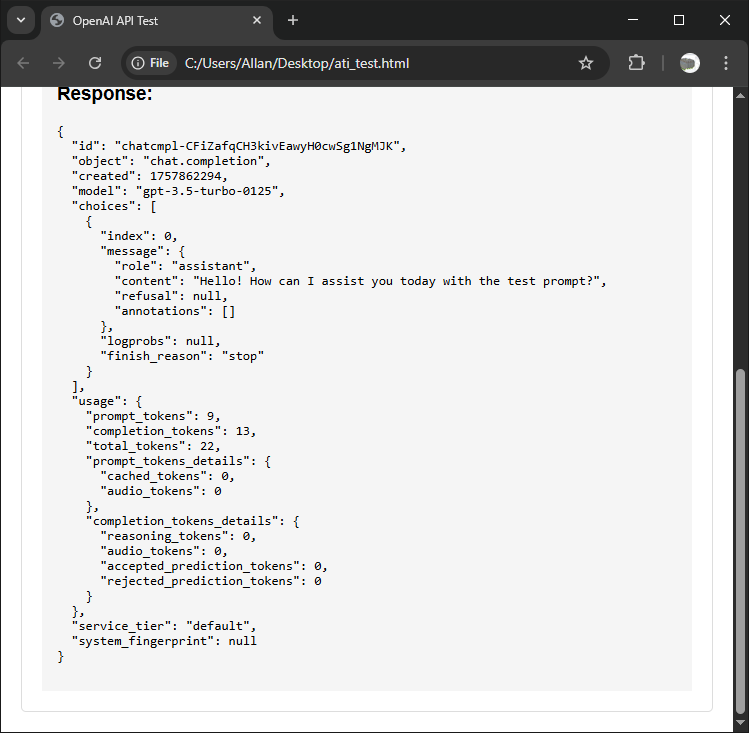Minimize the browser window

click(633, 20)
